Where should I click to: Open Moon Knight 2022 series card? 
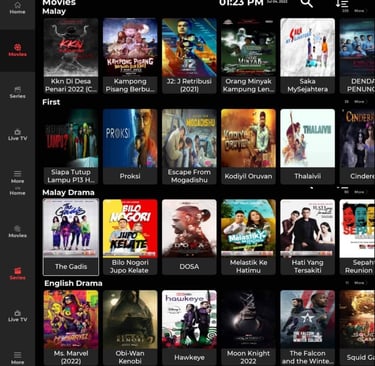point(248,328)
